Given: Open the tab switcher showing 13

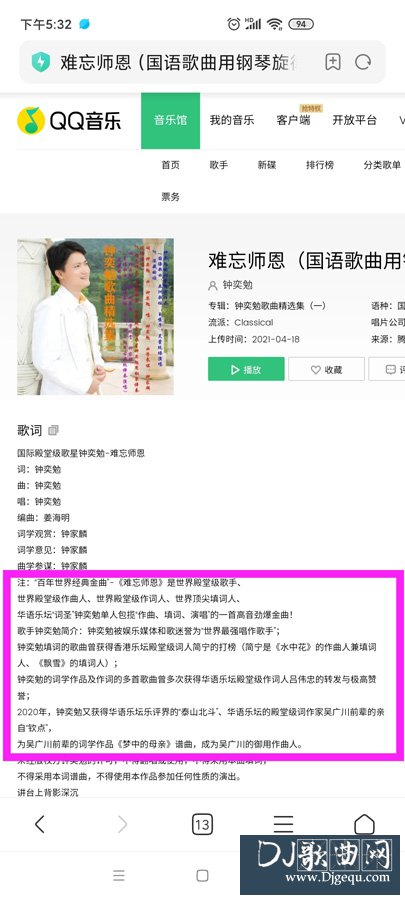Looking at the screenshot, I should [x=202, y=825].
